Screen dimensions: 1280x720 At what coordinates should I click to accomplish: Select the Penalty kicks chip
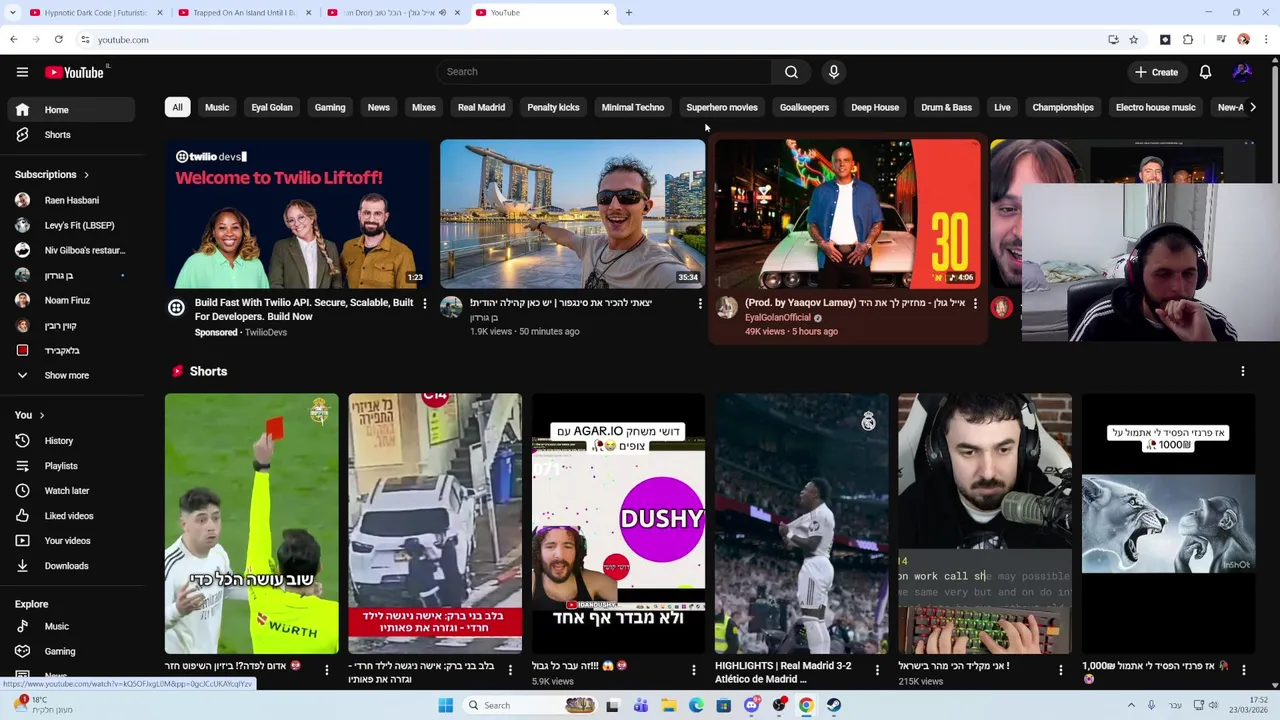(553, 107)
